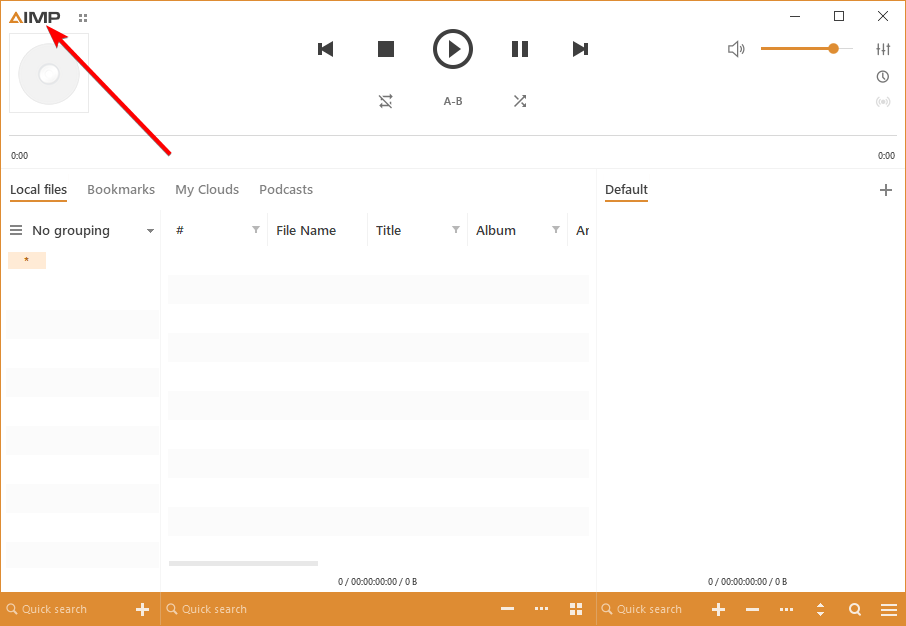Viewport: 906px width, 626px height.
Task: Click the internet radio capture icon
Action: click(883, 102)
